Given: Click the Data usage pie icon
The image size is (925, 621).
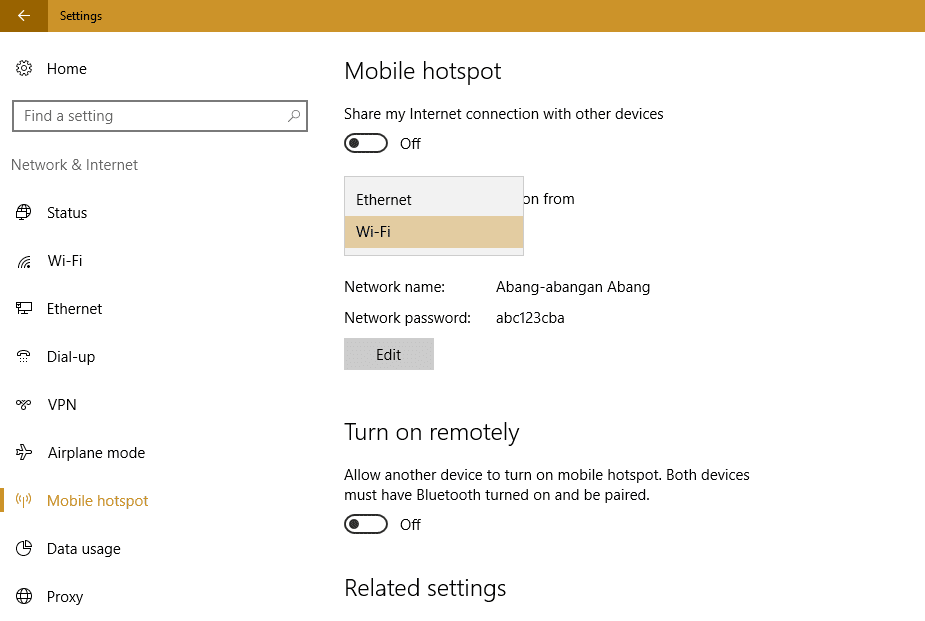Looking at the screenshot, I should 24,548.
